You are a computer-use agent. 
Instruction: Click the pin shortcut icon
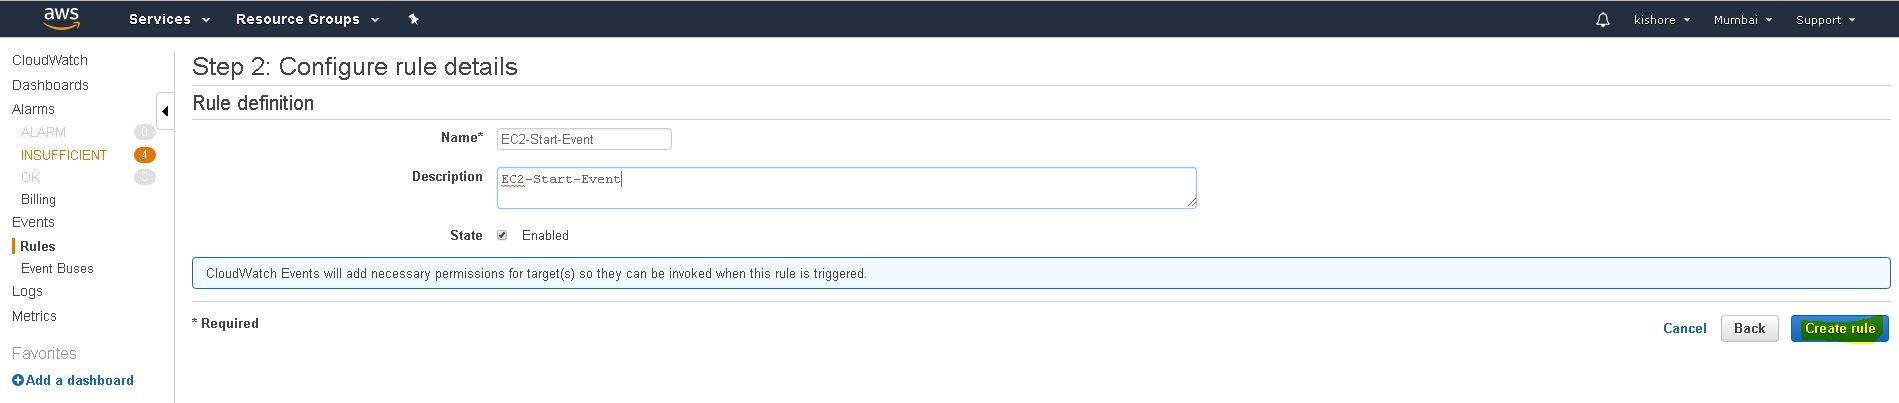tap(413, 19)
